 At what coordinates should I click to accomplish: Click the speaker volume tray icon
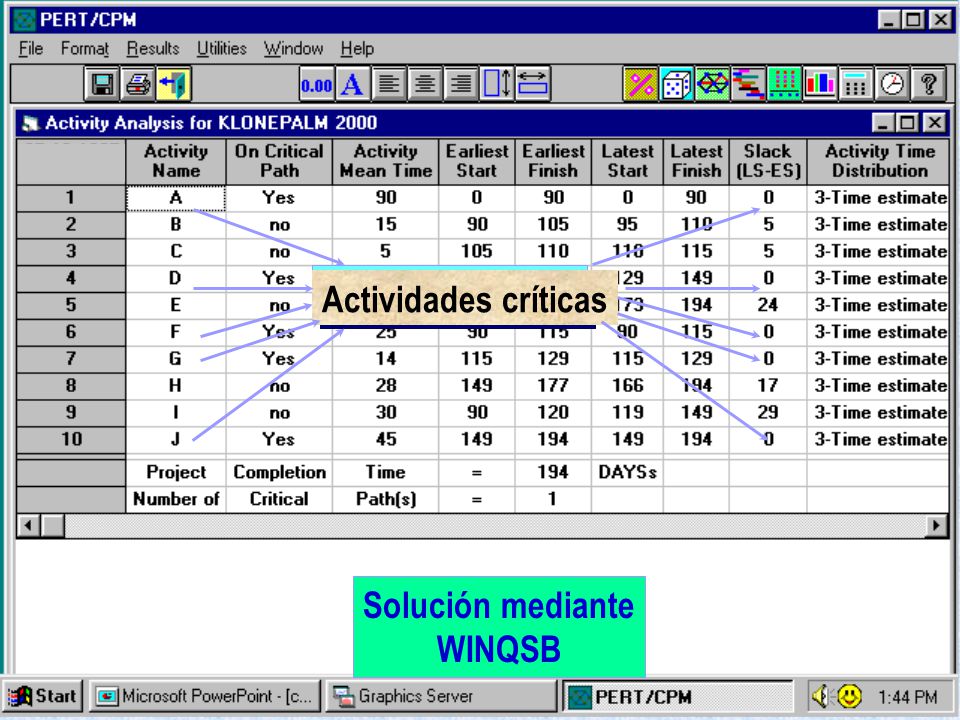click(820, 696)
